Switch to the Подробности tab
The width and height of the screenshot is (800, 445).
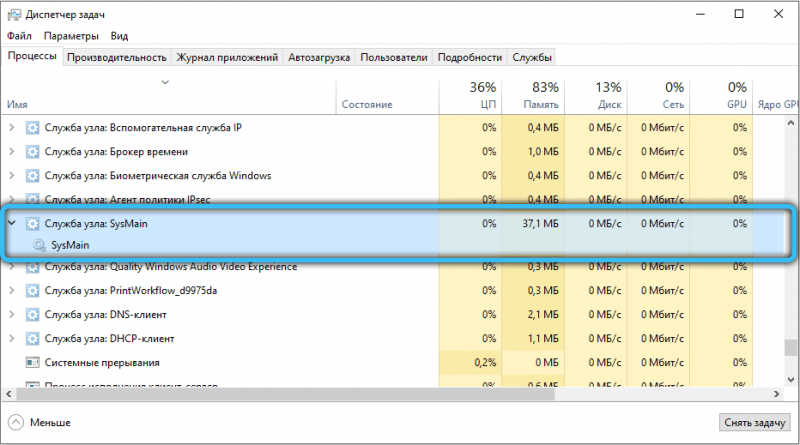tap(470, 57)
